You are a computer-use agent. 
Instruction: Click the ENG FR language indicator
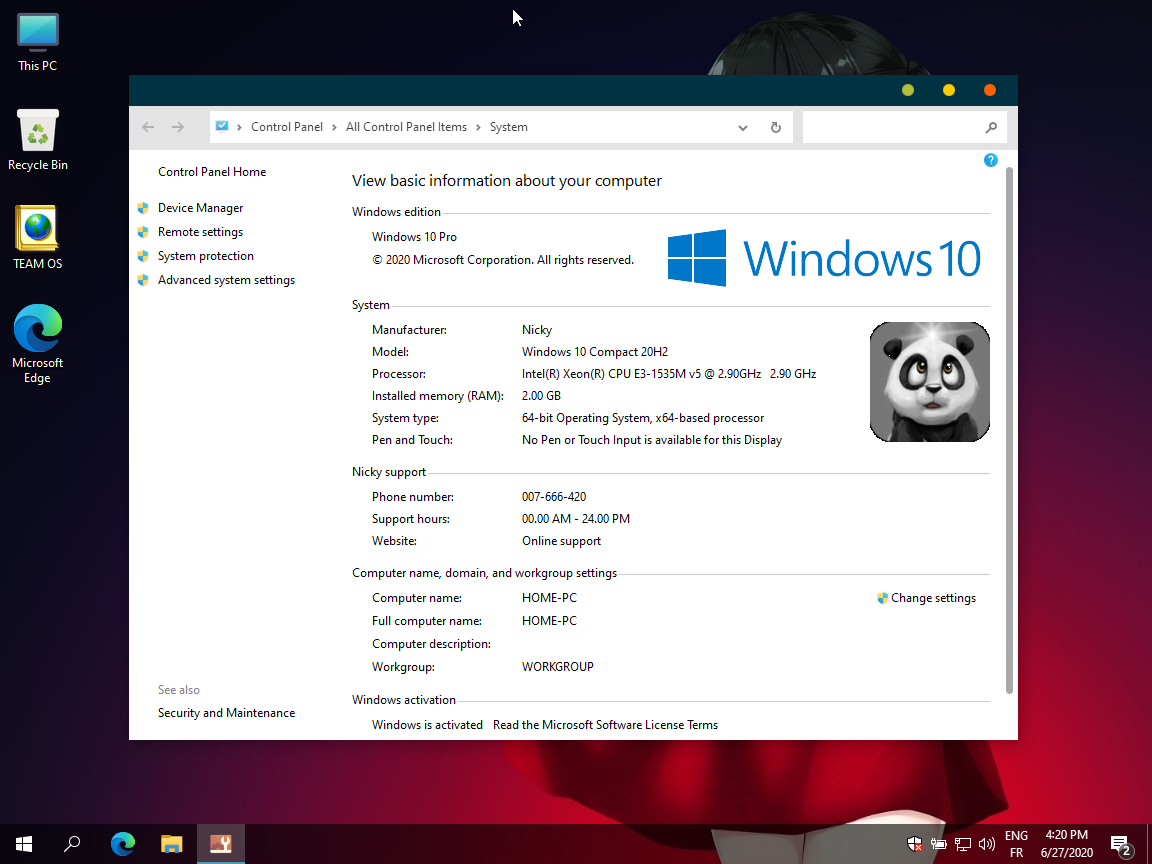click(x=1016, y=844)
